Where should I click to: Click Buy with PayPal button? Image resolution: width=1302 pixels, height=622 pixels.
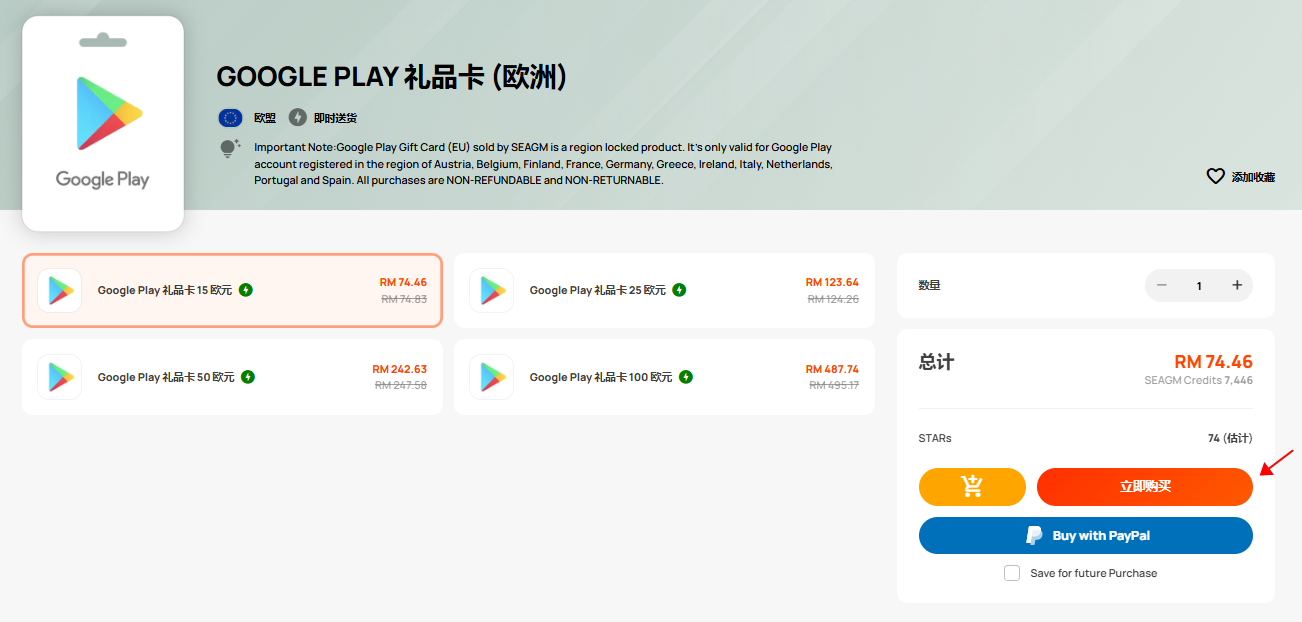click(x=1086, y=536)
